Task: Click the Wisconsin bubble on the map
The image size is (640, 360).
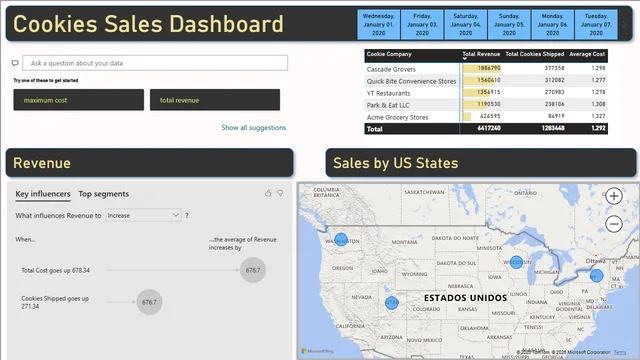Action: pos(516,262)
